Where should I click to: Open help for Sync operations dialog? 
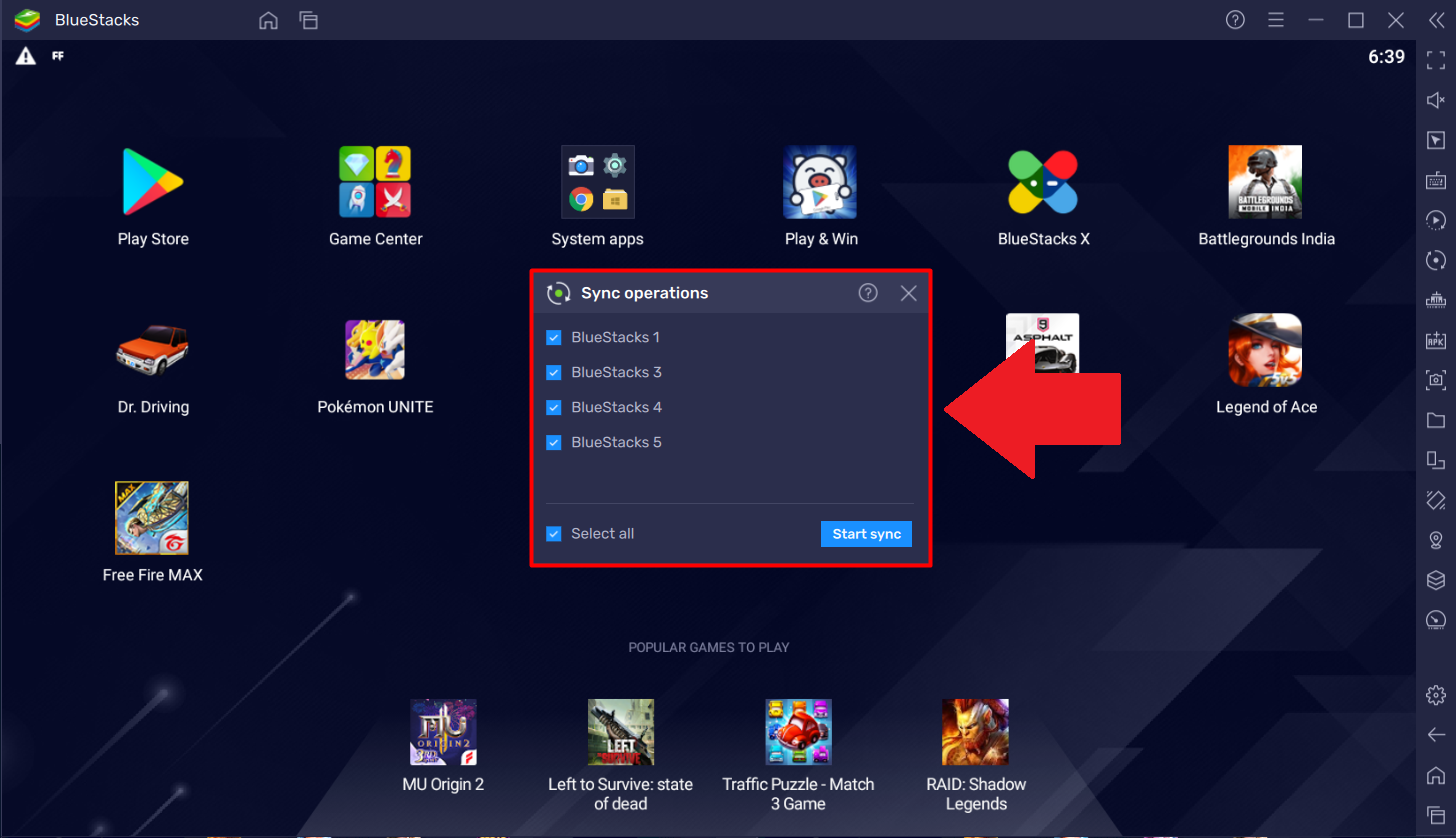[868, 293]
